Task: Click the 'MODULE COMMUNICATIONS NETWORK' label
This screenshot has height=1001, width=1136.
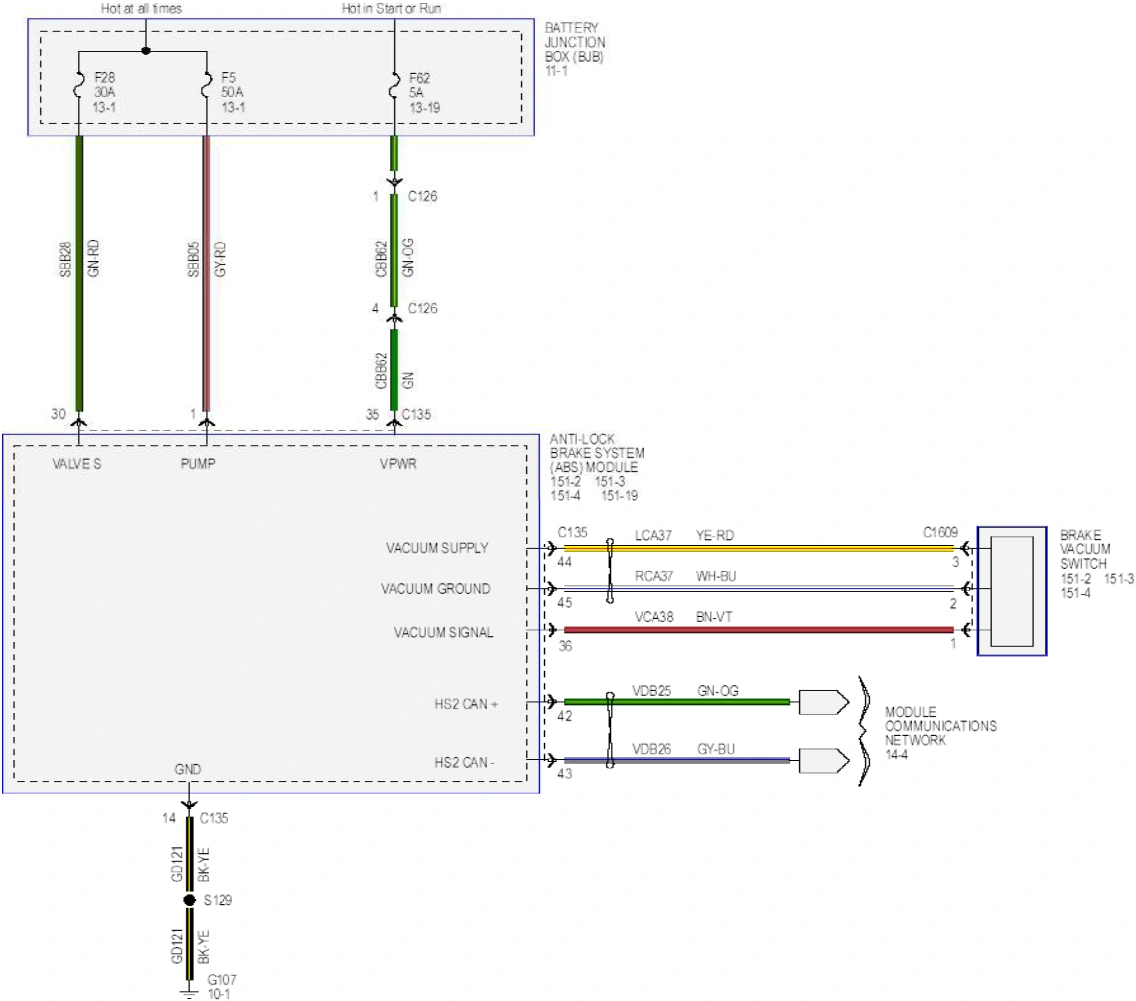Action: coord(940,726)
